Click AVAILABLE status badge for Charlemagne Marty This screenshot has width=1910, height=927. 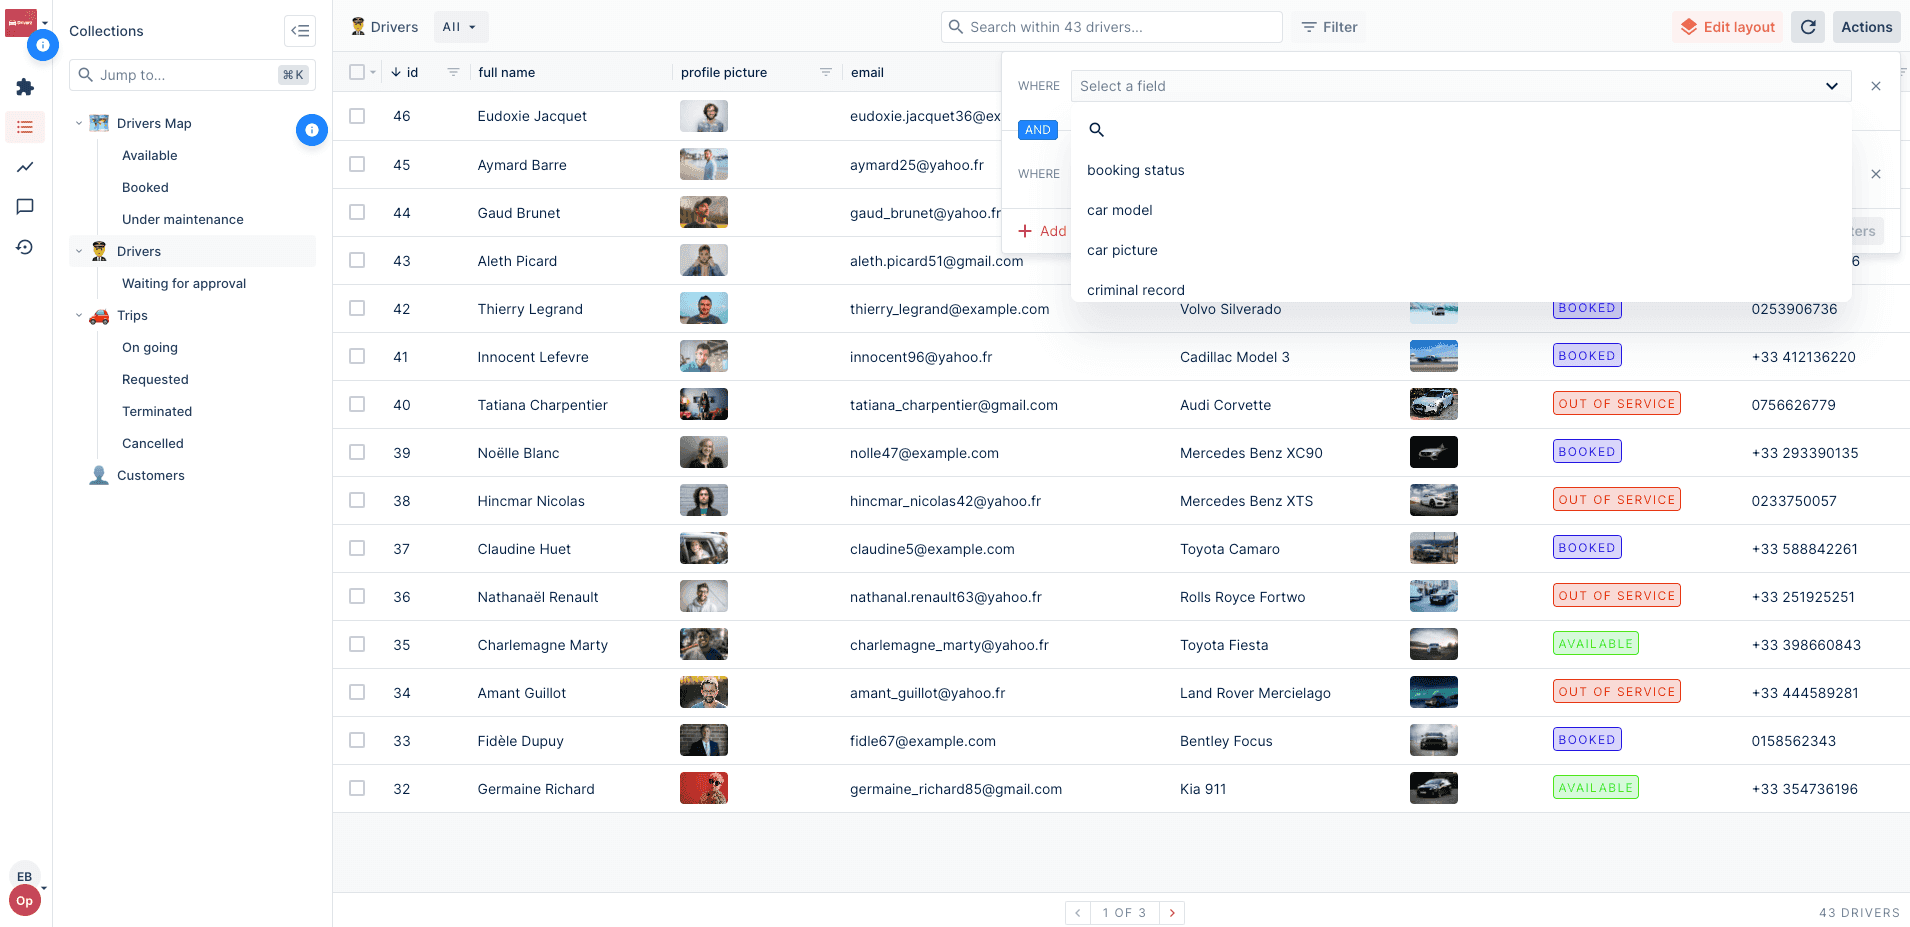[x=1596, y=644]
